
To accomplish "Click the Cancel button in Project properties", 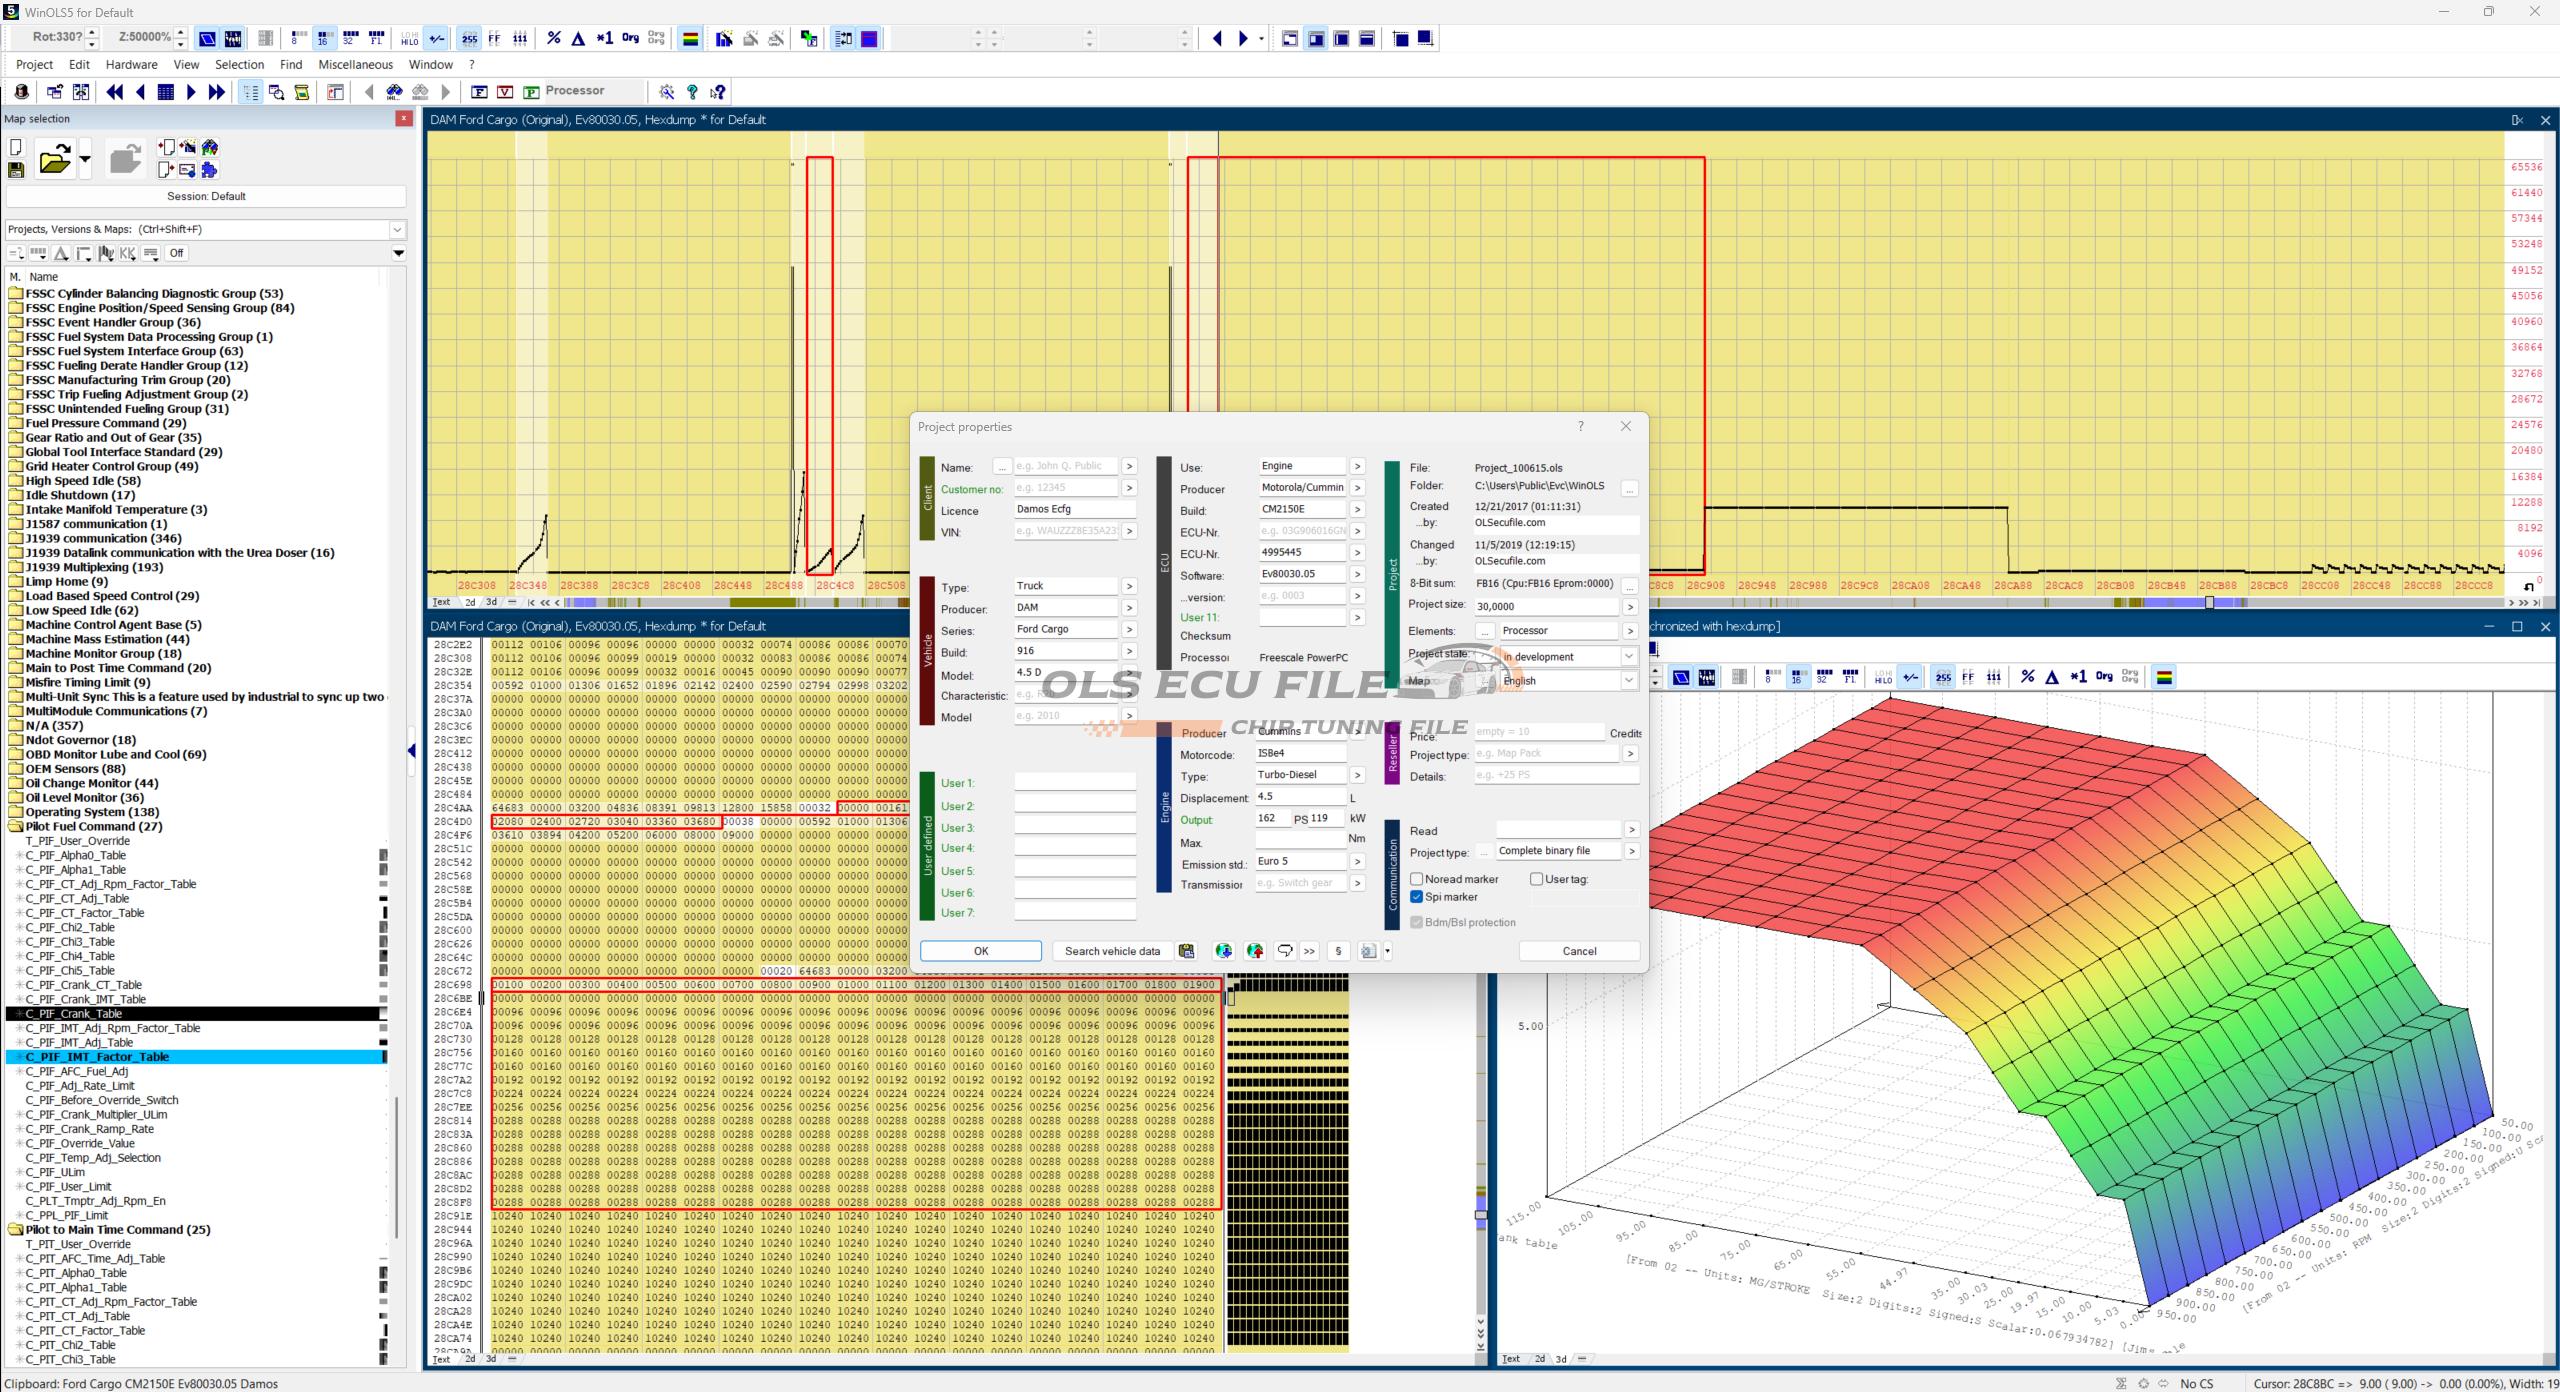I will click(x=1579, y=951).
